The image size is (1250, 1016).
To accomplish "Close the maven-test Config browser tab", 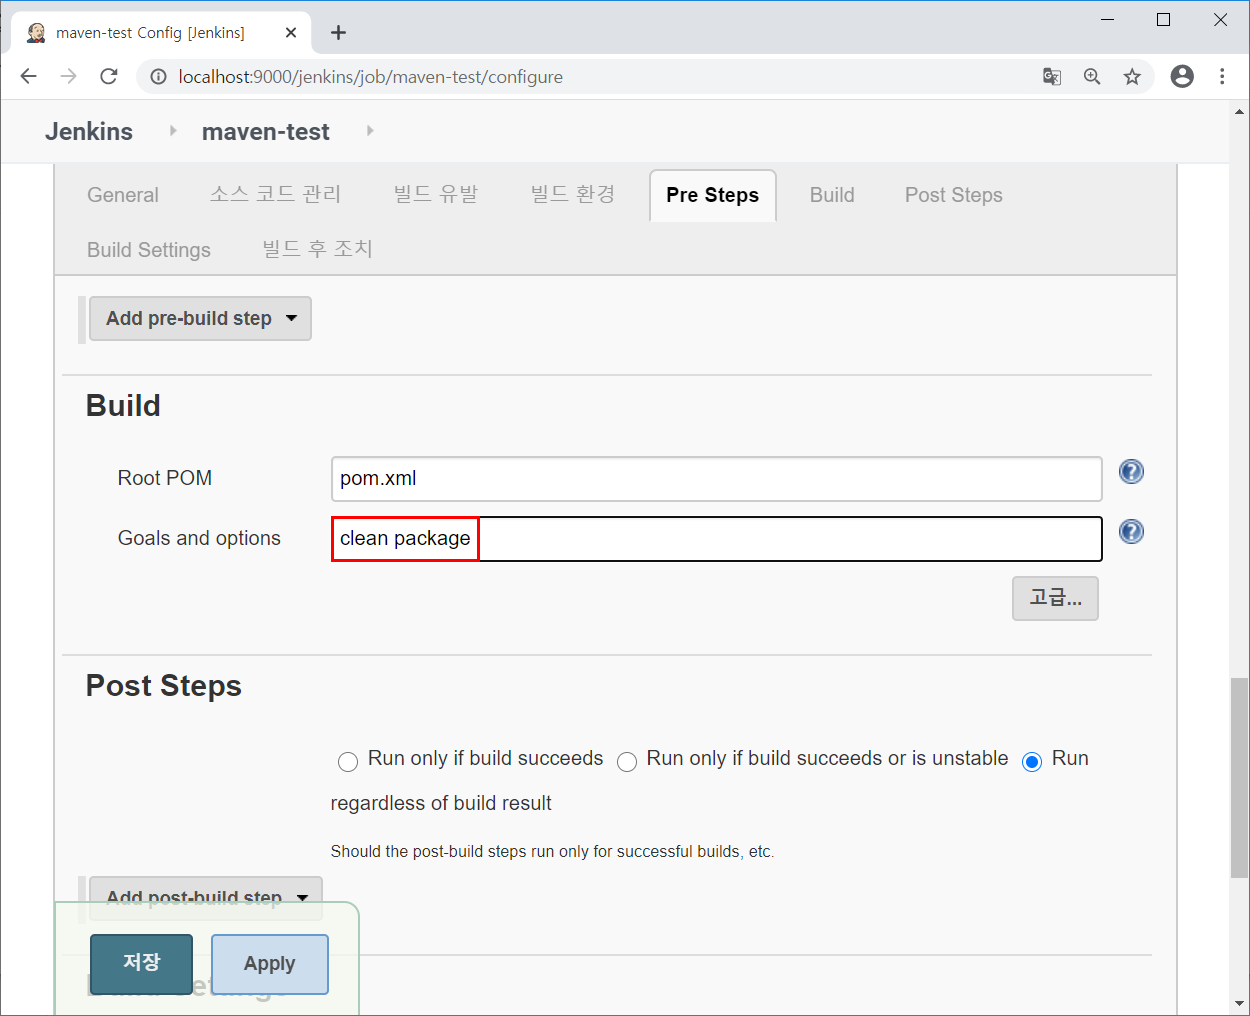I will (291, 33).
